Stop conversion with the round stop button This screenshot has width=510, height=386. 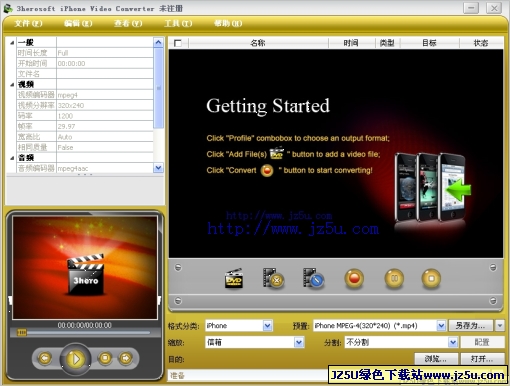431,279
